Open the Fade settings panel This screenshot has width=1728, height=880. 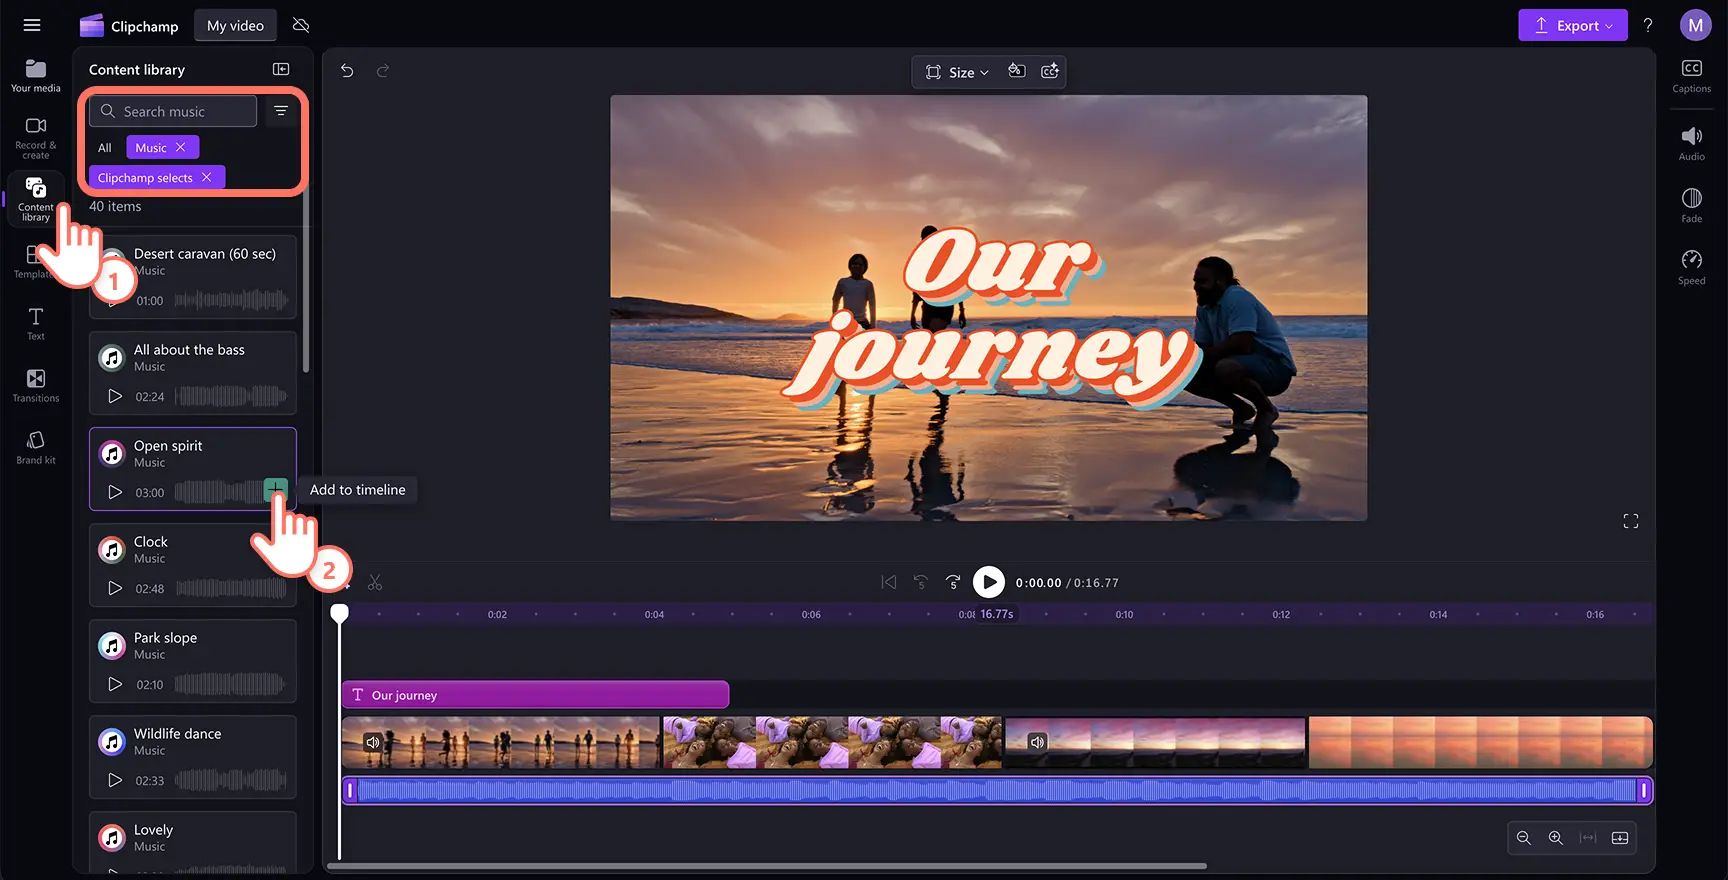pyautogui.click(x=1691, y=206)
